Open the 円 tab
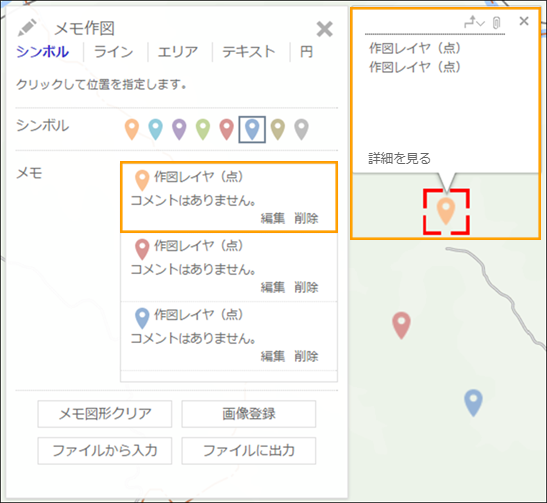The height and width of the screenshot is (503, 547). pyautogui.click(x=306, y=52)
